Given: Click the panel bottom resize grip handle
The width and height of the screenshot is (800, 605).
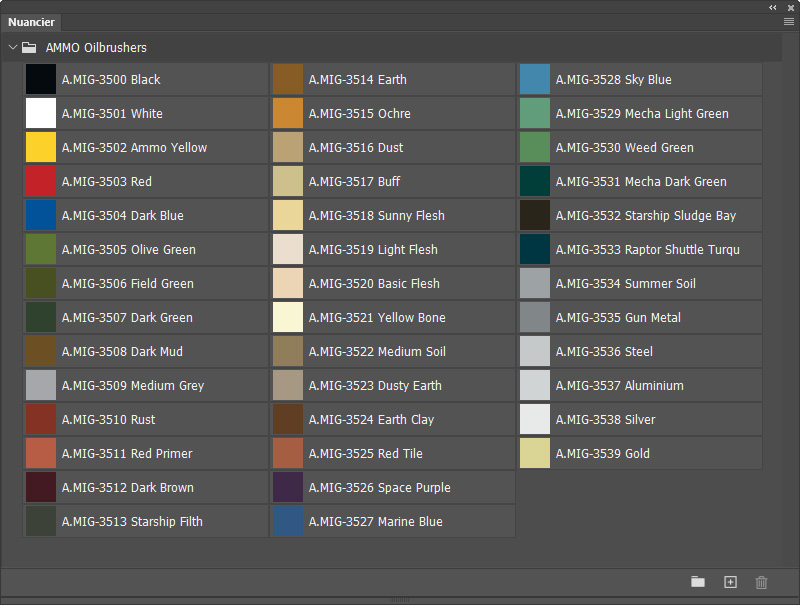Looking at the screenshot, I should coord(399,600).
